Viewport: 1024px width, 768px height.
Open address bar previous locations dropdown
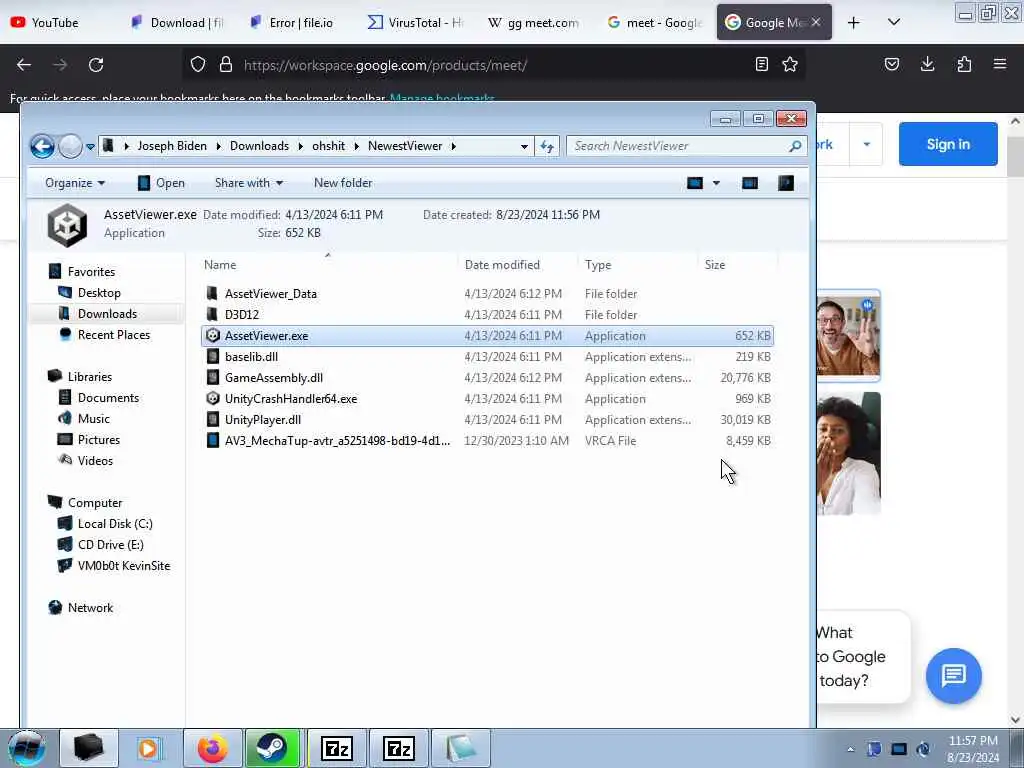(x=524, y=146)
